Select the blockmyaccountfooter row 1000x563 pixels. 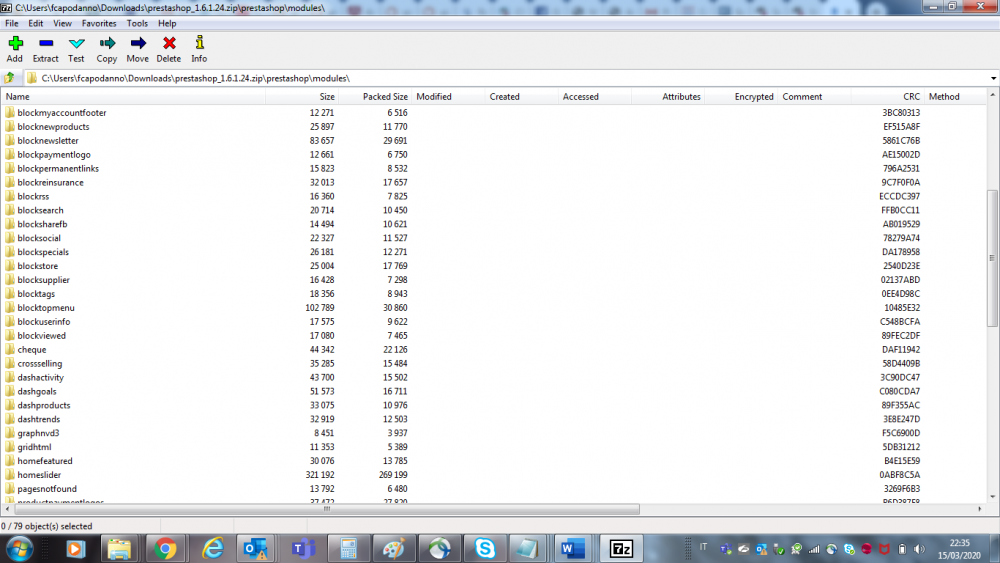click(x=494, y=113)
